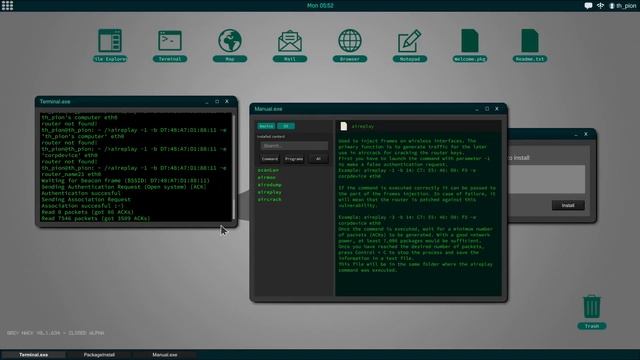Click the second teal tab in Manual sidebar
640x360 pixels.
coord(286,126)
